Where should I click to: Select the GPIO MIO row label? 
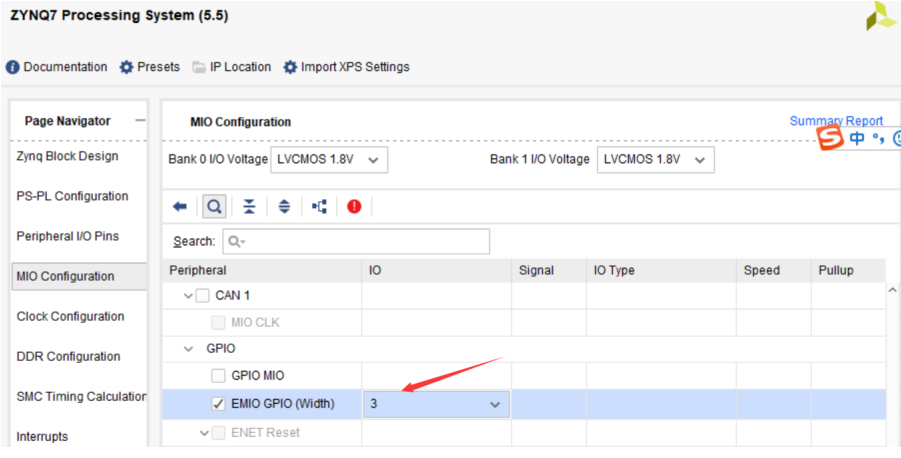point(257,376)
